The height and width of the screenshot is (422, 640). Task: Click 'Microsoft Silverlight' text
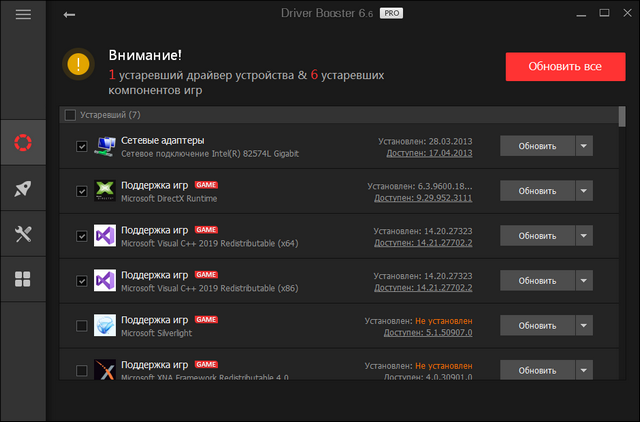156,333
